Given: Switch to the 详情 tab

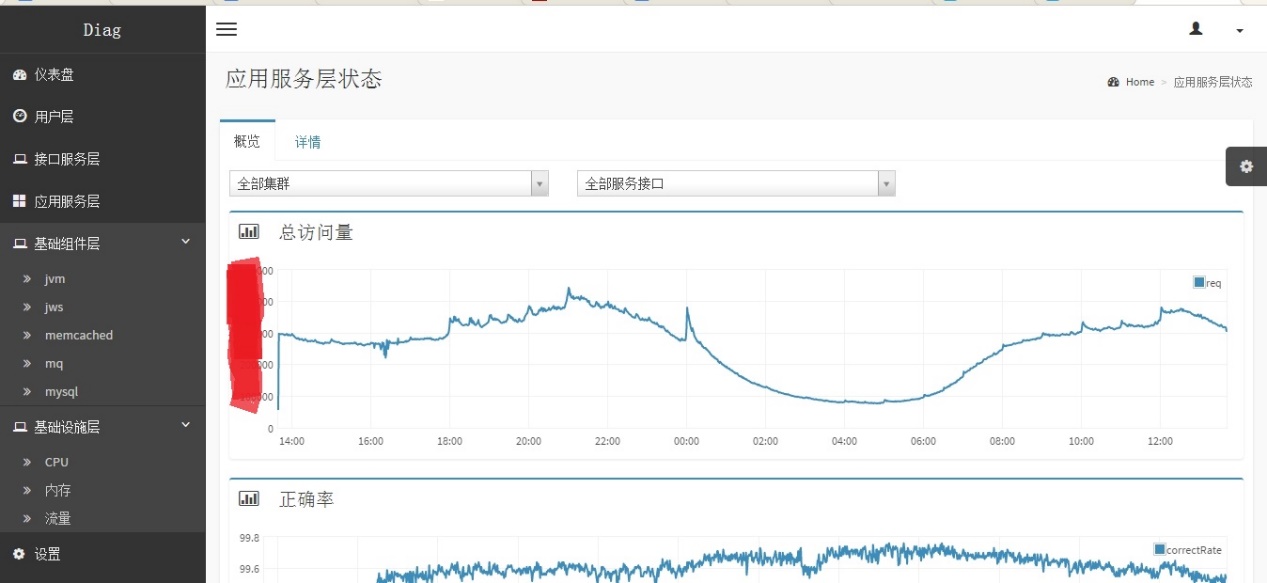Looking at the screenshot, I should tap(308, 142).
